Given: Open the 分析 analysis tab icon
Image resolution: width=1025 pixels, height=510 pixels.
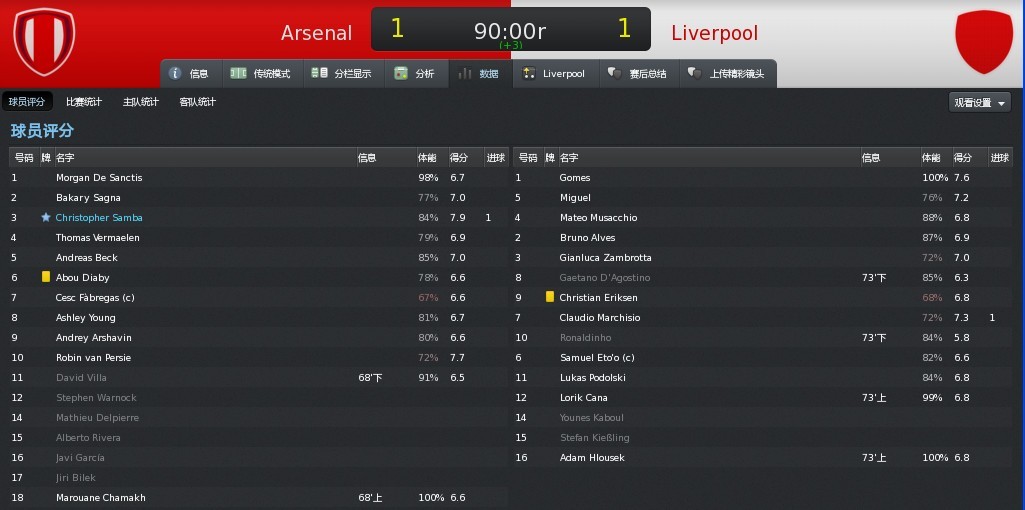Looking at the screenshot, I should (x=401, y=73).
